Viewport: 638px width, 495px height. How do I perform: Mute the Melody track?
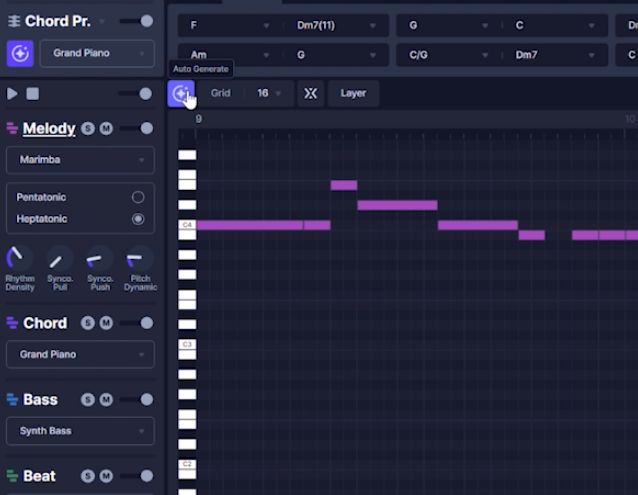click(x=106, y=128)
